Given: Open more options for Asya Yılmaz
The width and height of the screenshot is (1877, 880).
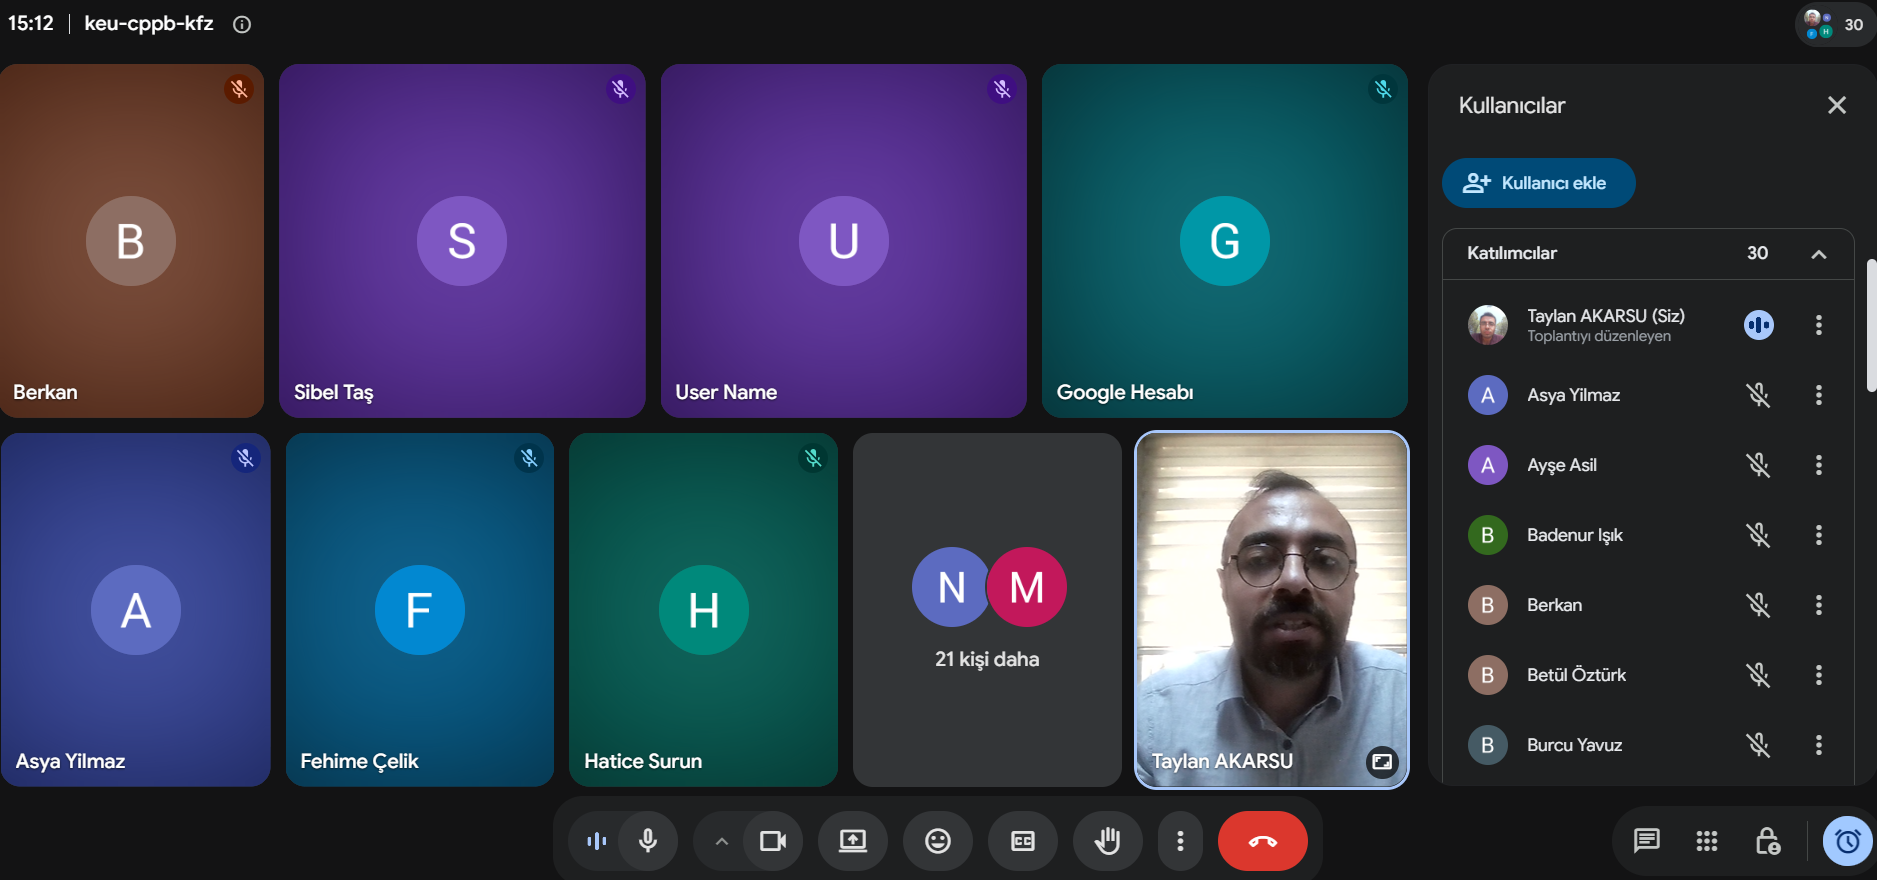Looking at the screenshot, I should (x=1819, y=395).
